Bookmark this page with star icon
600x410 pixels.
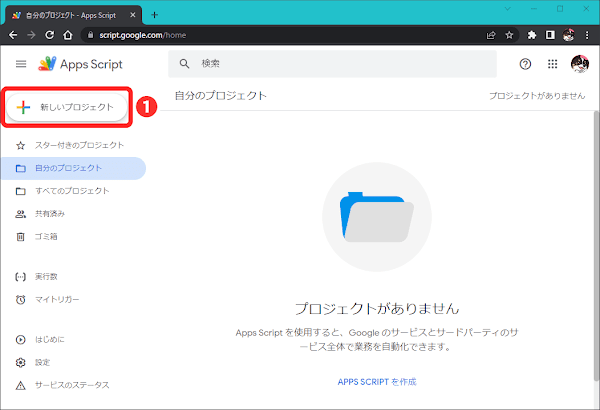(509, 35)
